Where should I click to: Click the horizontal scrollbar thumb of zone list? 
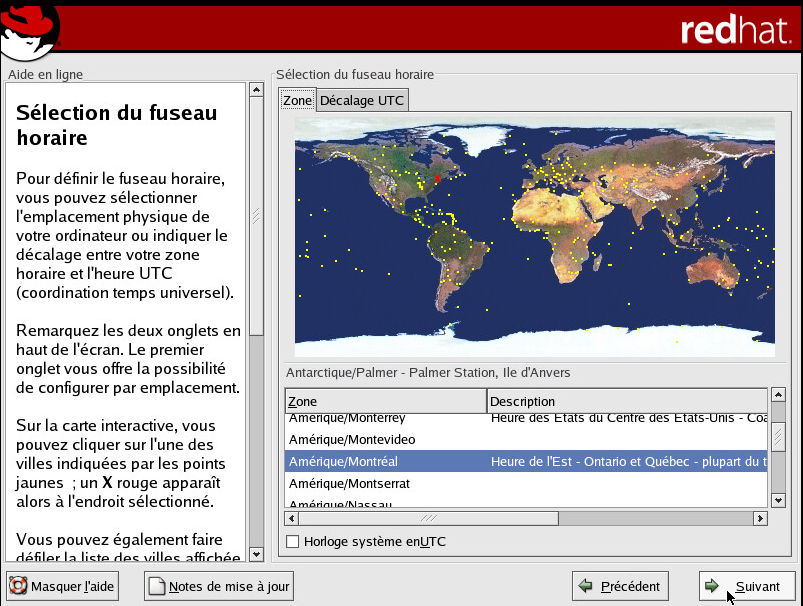click(428, 518)
